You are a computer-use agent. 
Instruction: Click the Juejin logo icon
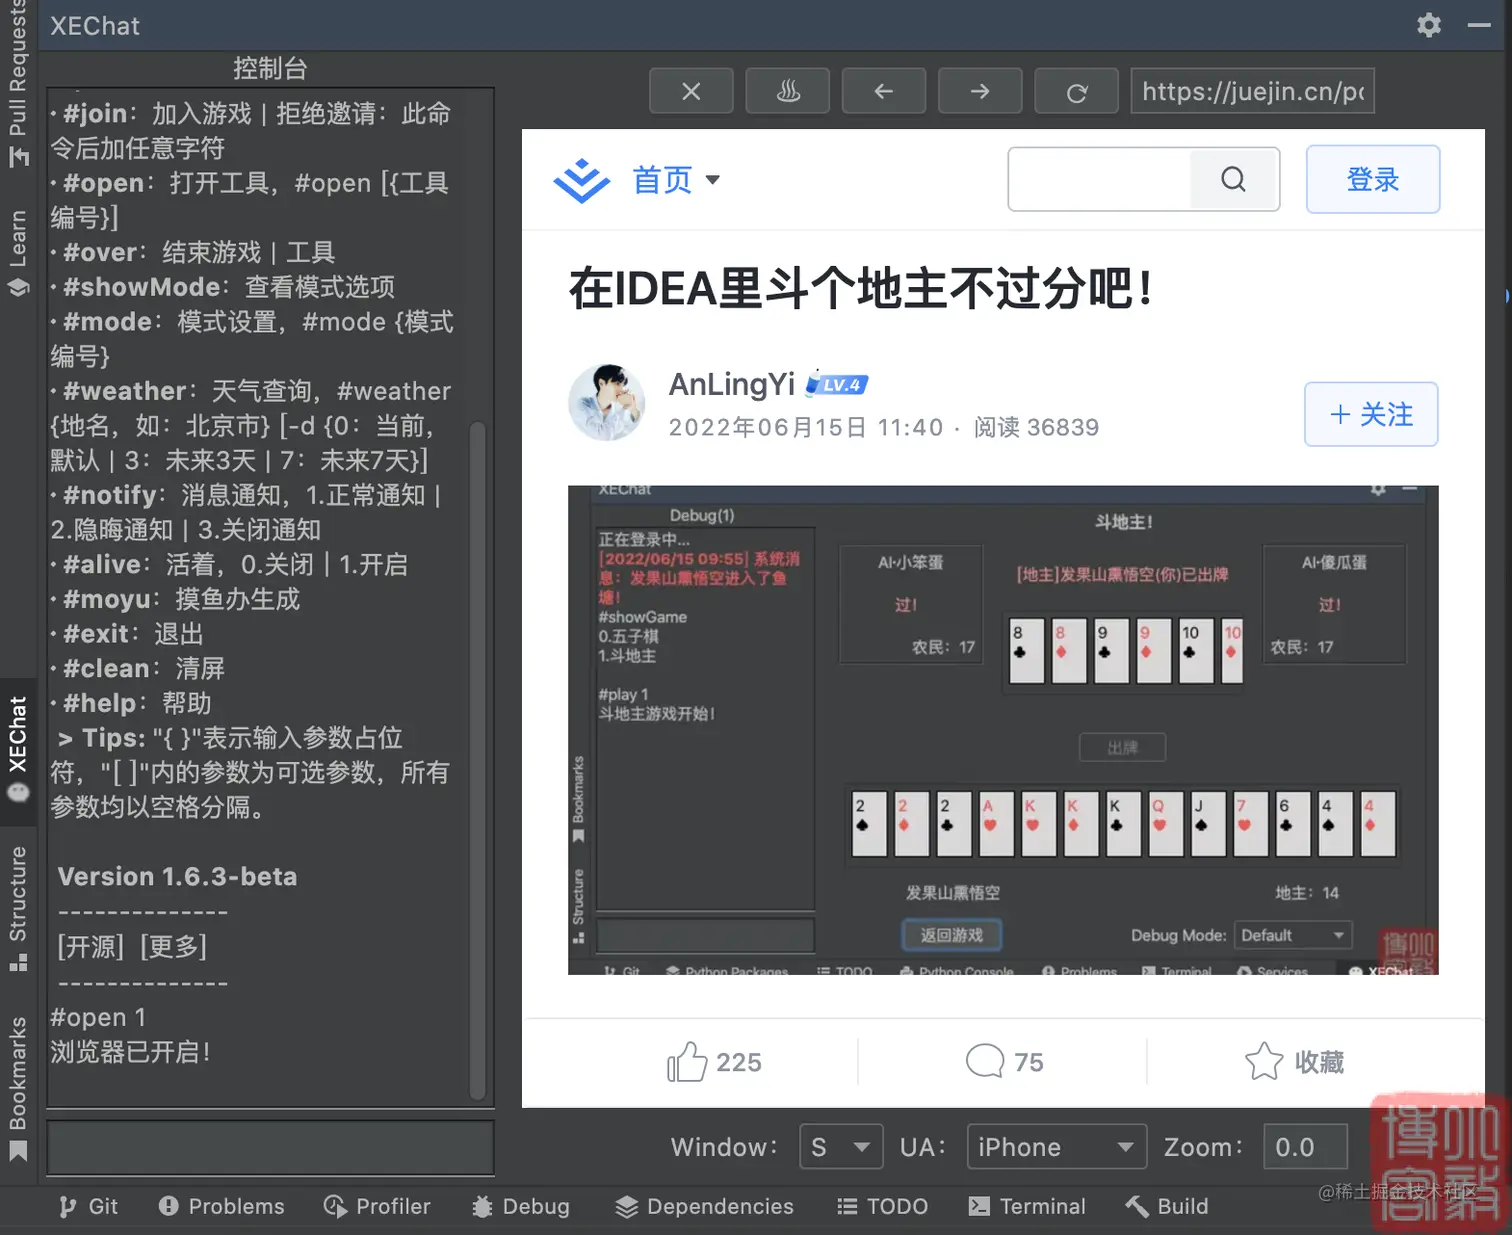(581, 181)
